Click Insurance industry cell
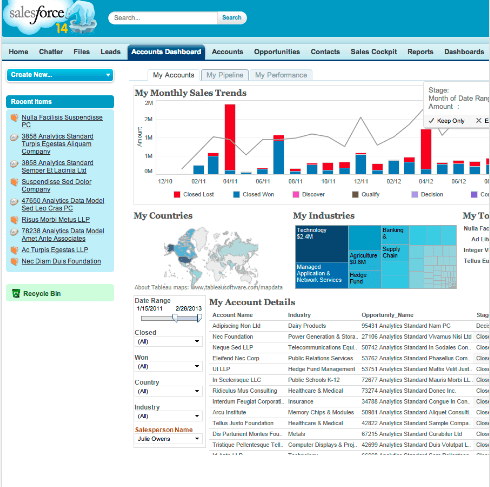490x487 pixels. pyautogui.click(x=300, y=402)
